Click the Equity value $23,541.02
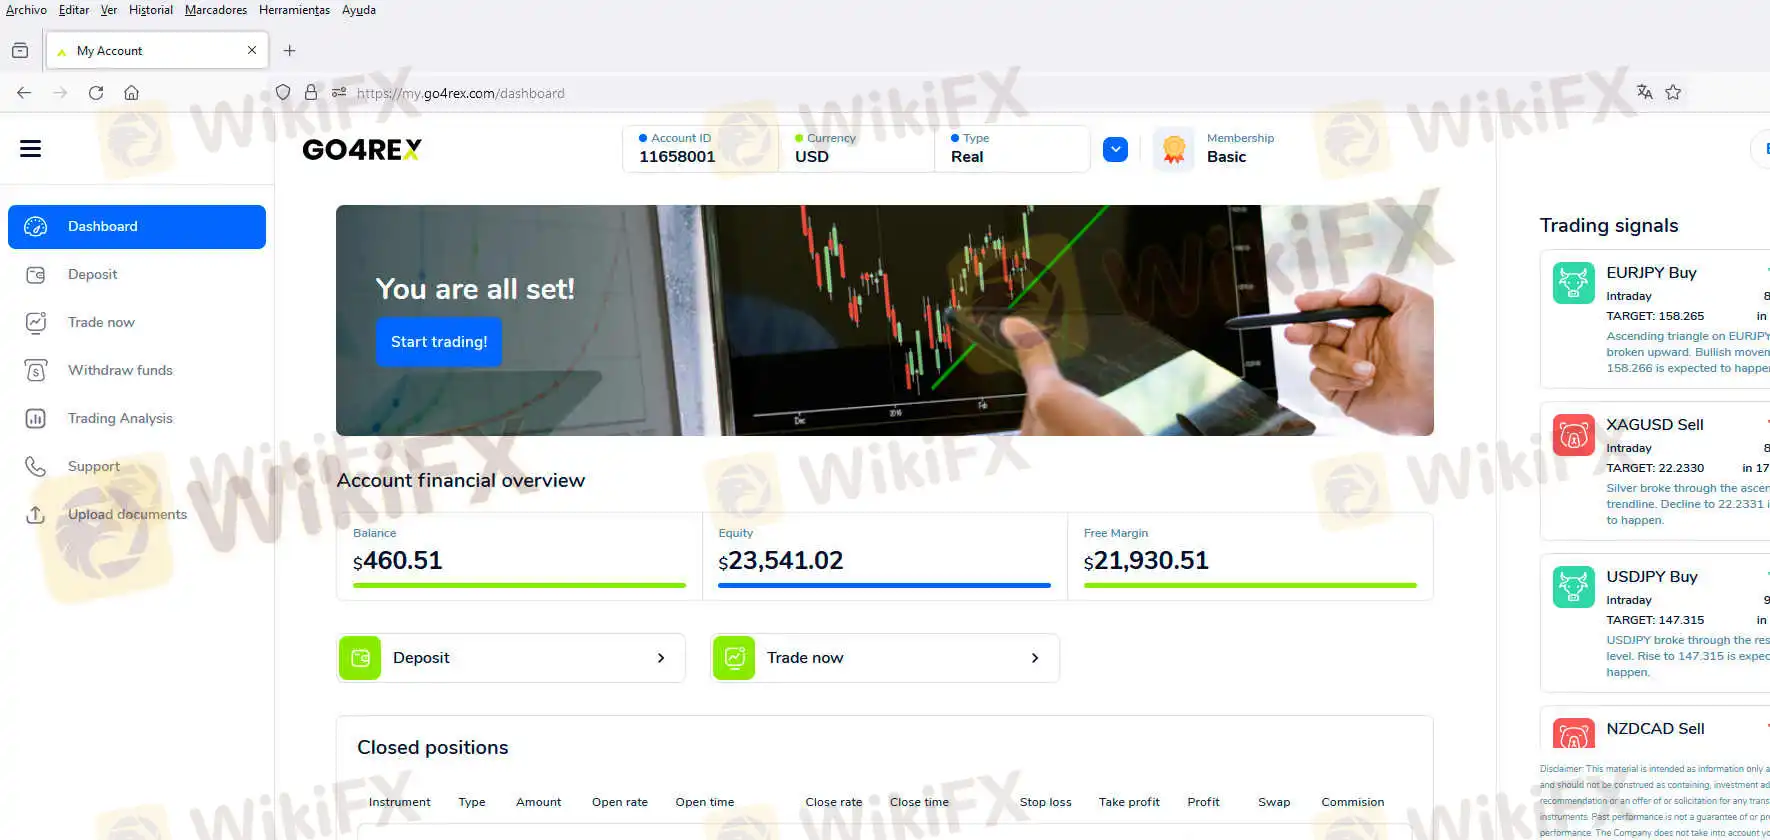This screenshot has height=840, width=1770. click(x=781, y=561)
